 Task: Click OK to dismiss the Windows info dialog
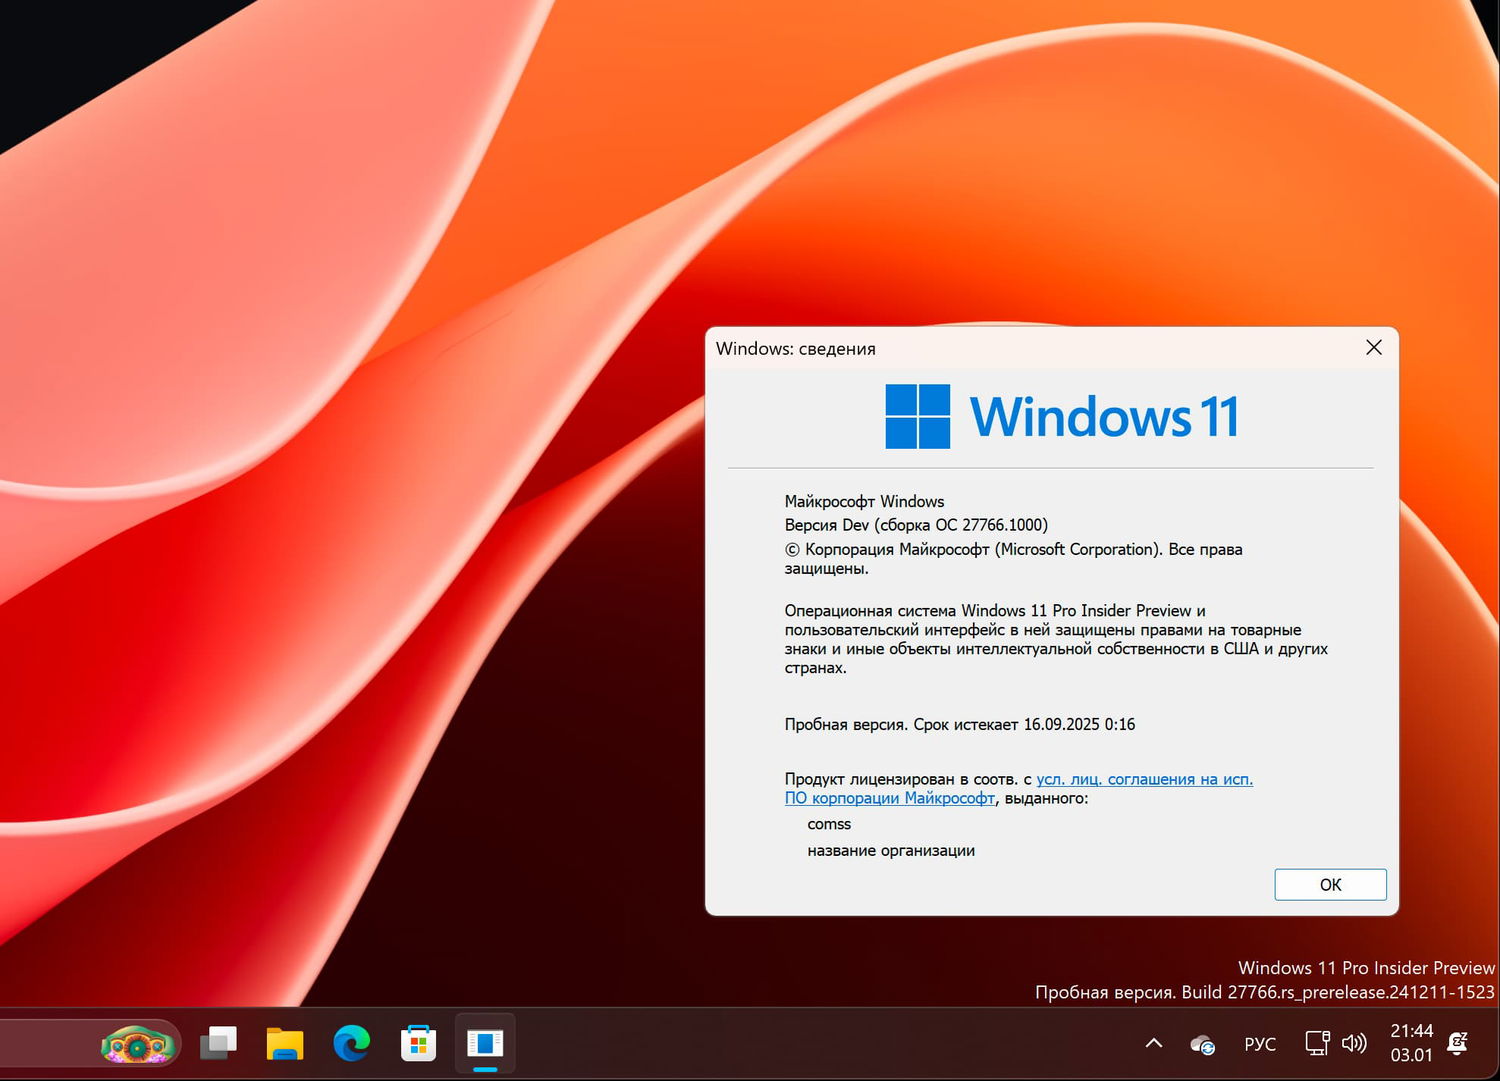pos(1330,885)
